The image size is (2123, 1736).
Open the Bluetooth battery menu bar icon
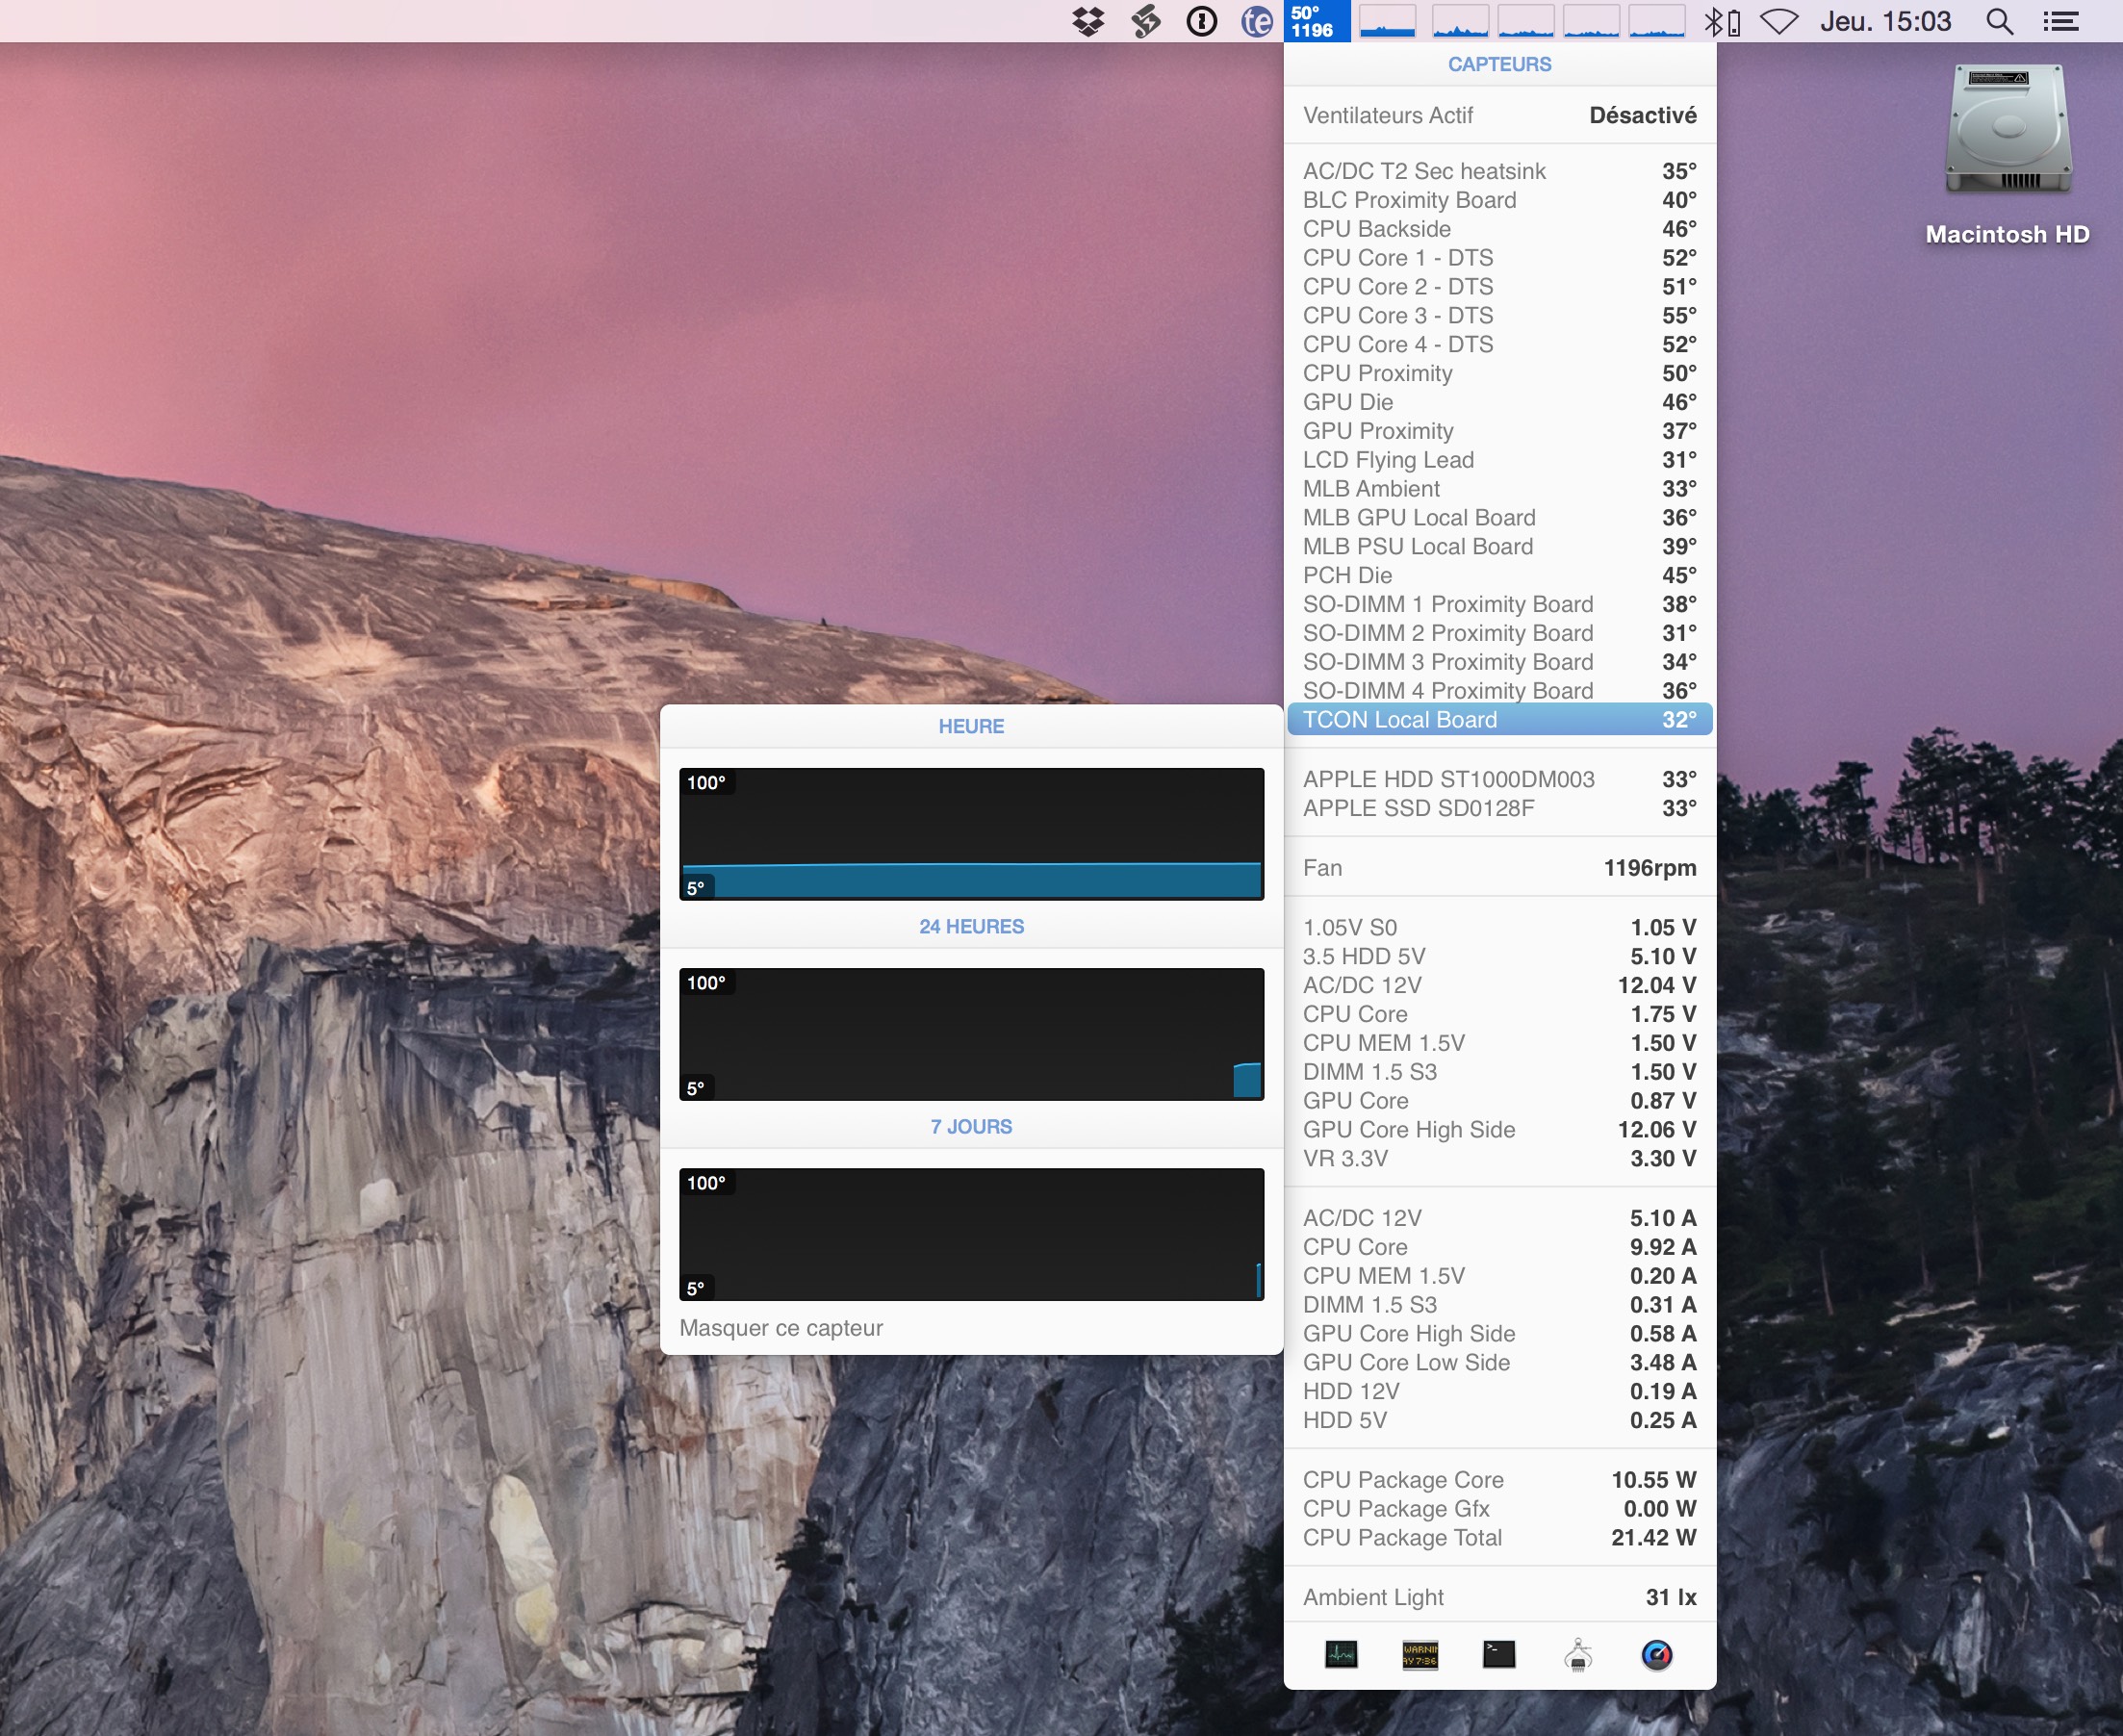click(x=1721, y=21)
